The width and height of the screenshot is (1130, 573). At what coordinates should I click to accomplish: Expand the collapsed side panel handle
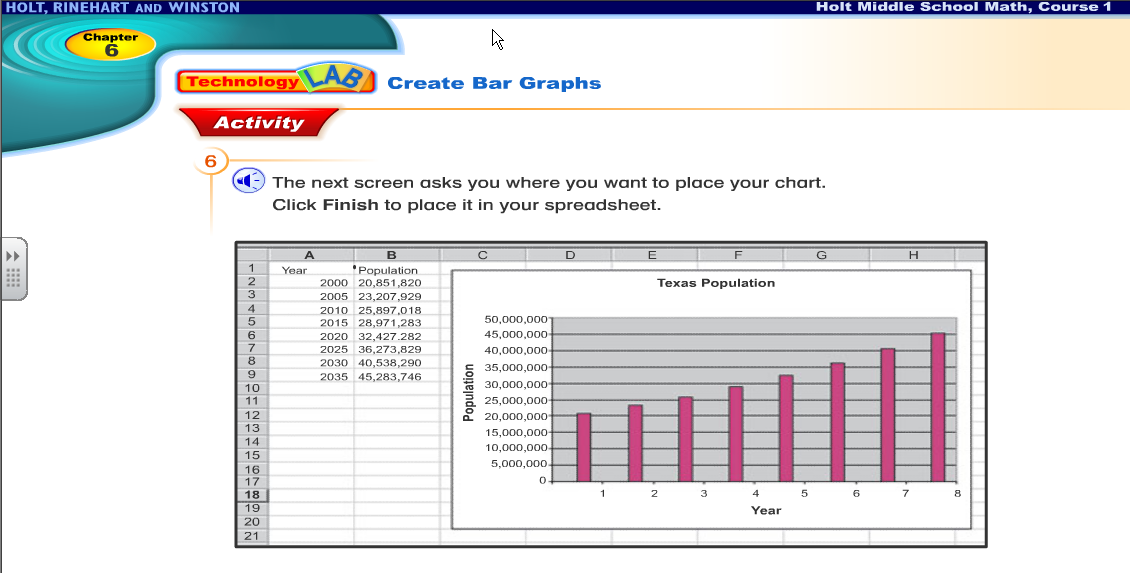(14, 269)
